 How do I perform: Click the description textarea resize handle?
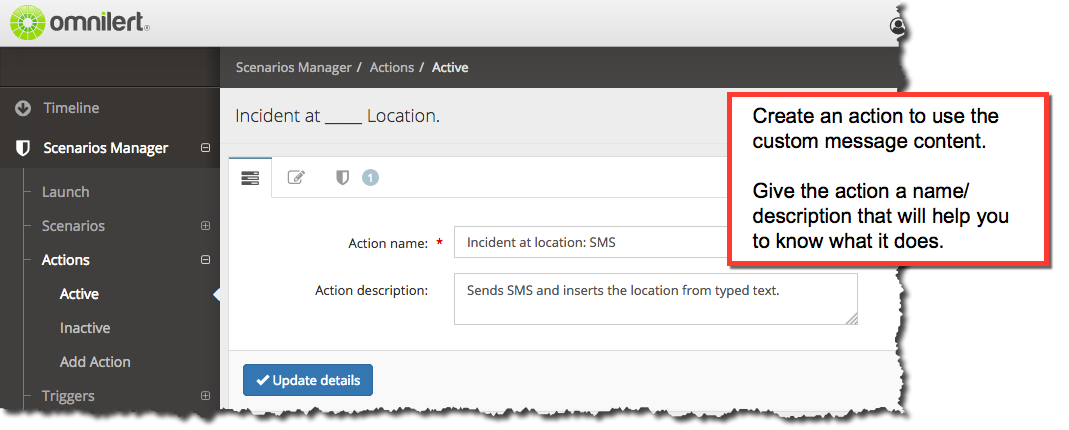852,318
